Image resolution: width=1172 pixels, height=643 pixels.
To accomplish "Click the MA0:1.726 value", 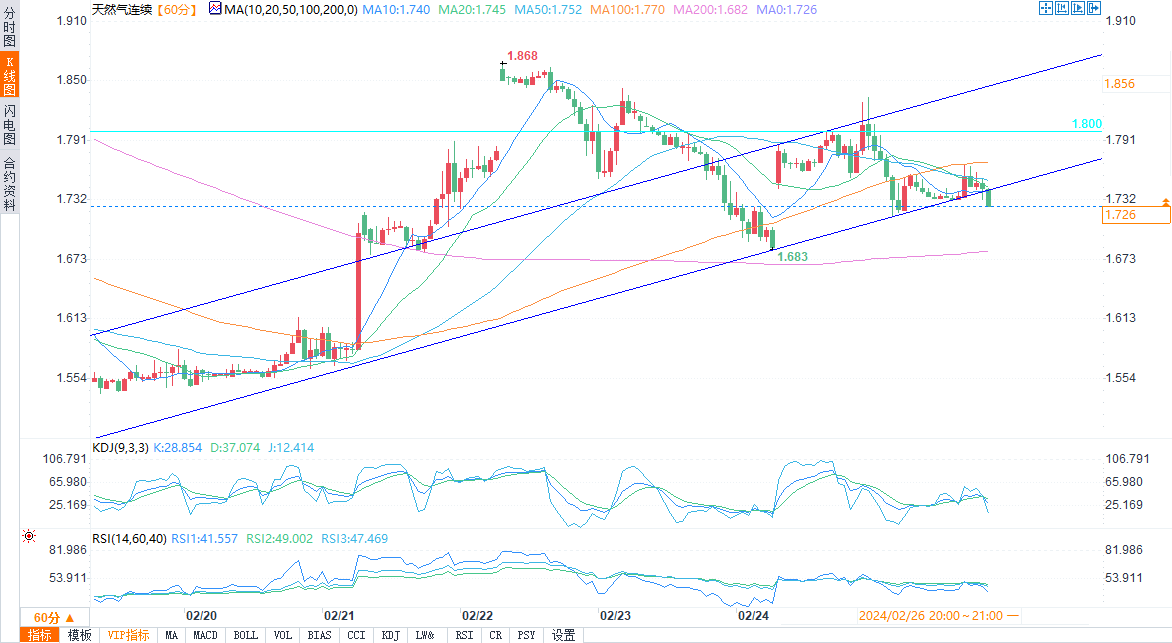I will point(786,10).
